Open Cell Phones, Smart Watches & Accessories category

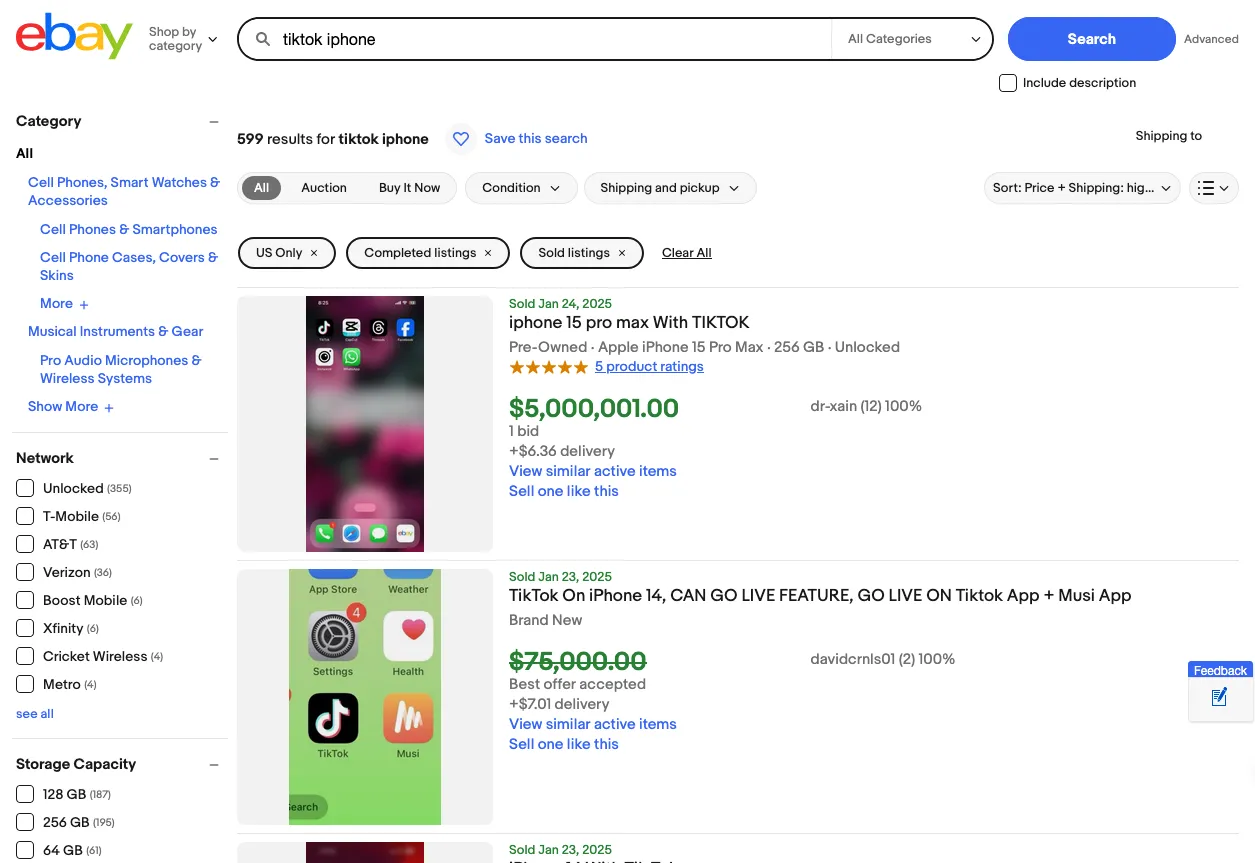coord(124,191)
